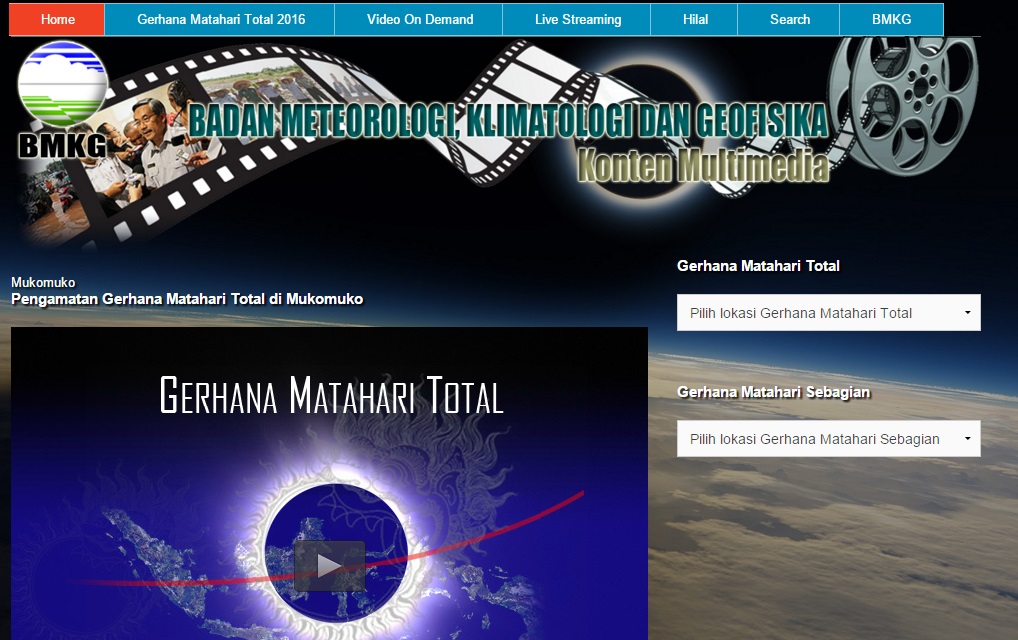Click the Mukomuko location label
This screenshot has width=1018, height=640.
[x=43, y=282]
